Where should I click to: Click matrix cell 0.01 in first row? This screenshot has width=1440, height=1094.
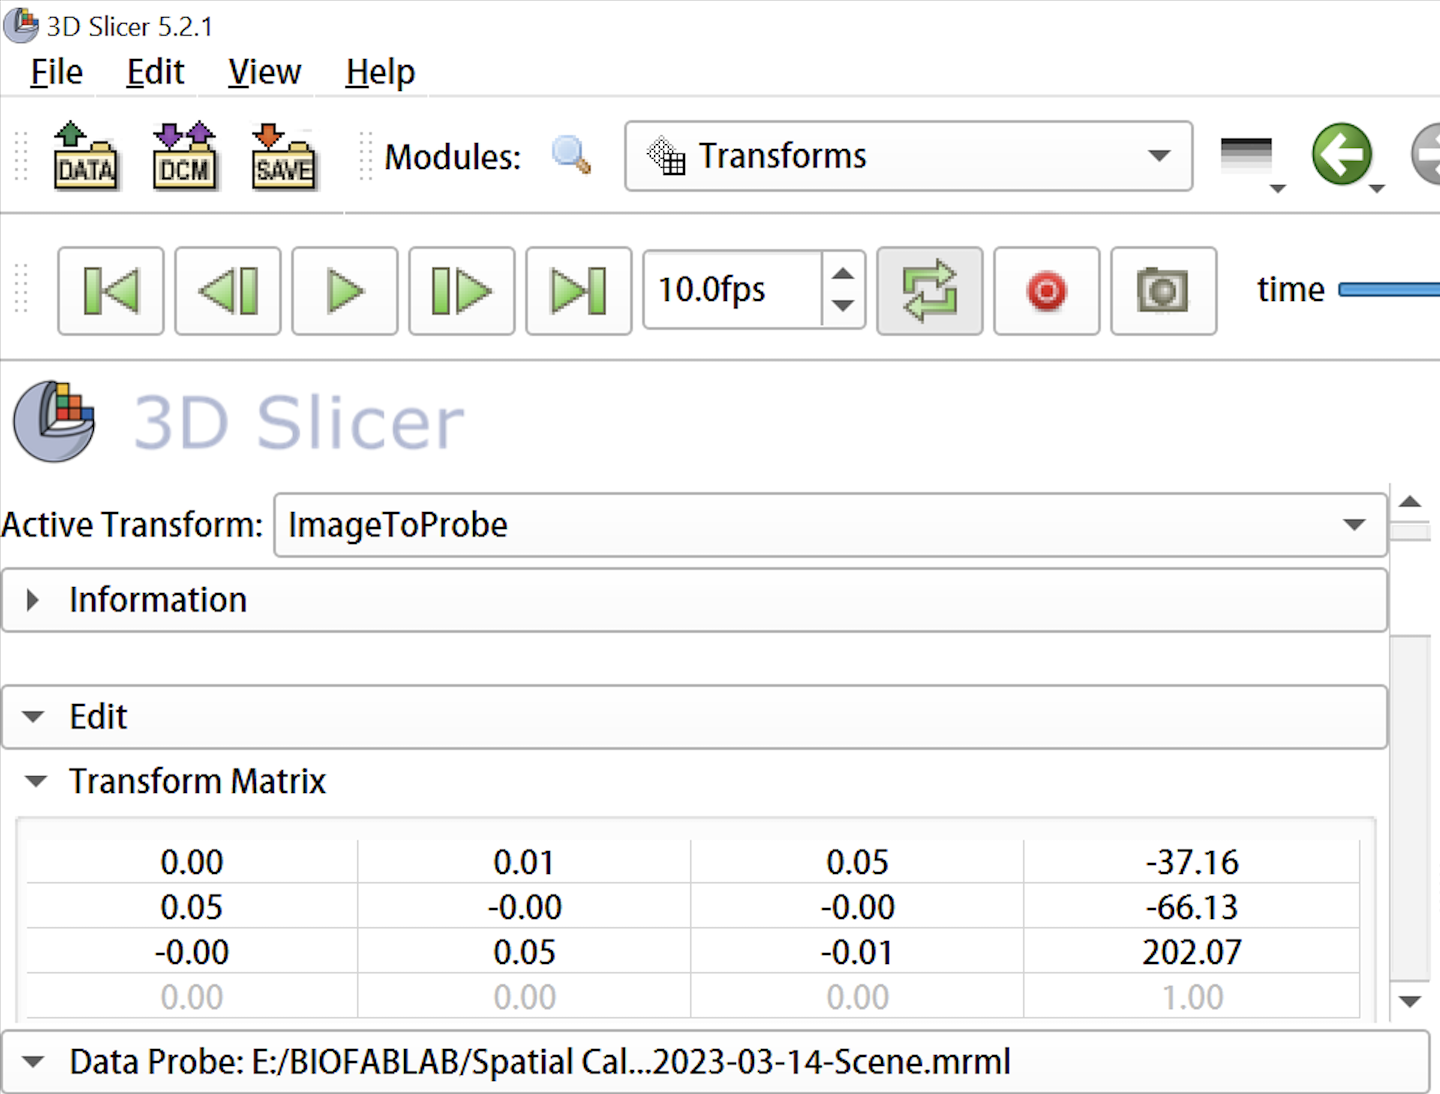point(524,862)
